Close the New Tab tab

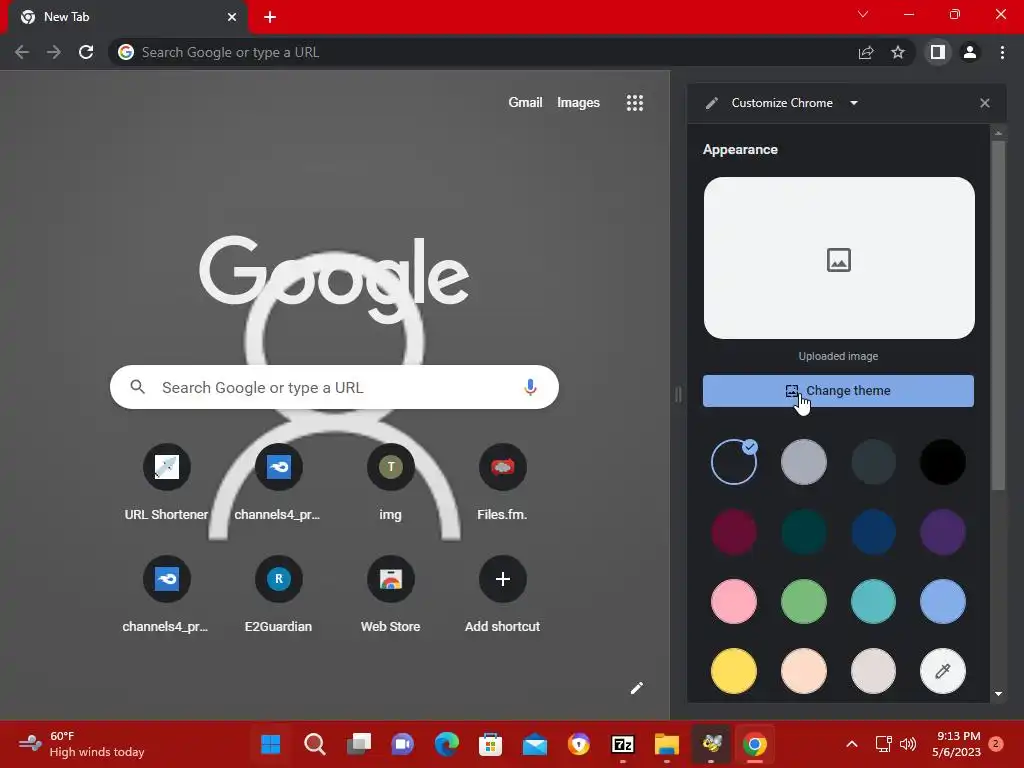[232, 17]
